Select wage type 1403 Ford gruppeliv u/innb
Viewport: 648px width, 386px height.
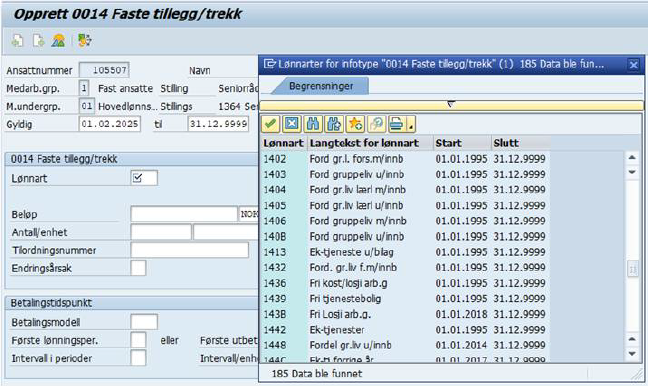pos(405,174)
